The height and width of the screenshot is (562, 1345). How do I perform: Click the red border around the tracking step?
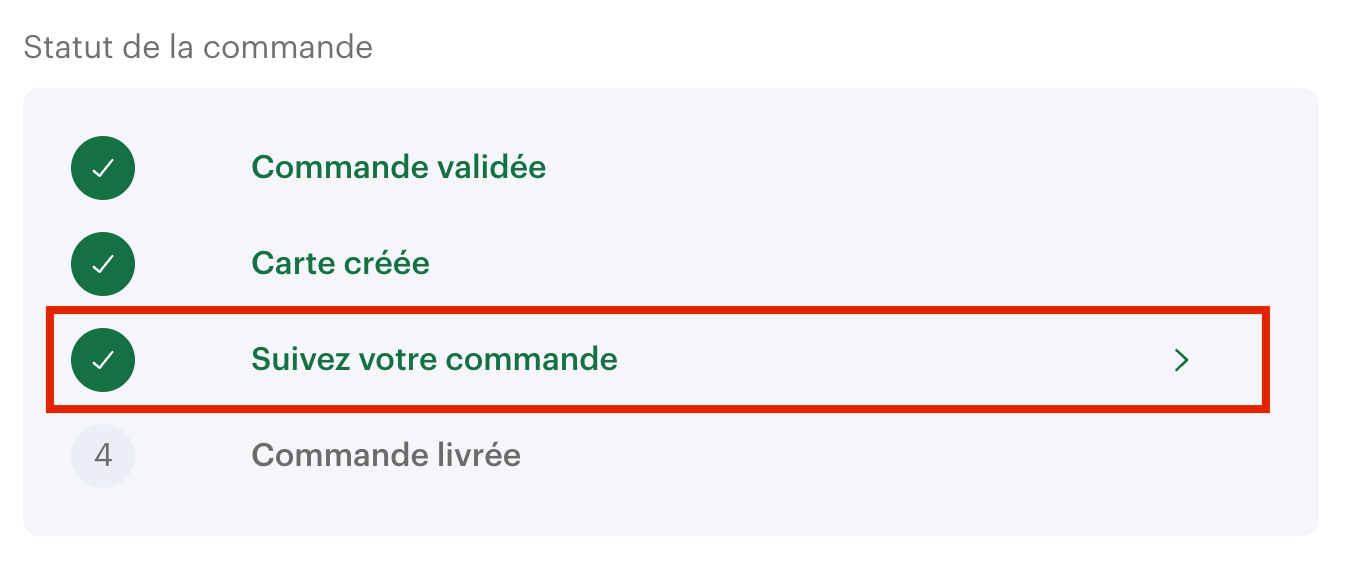pyautogui.click(x=658, y=311)
